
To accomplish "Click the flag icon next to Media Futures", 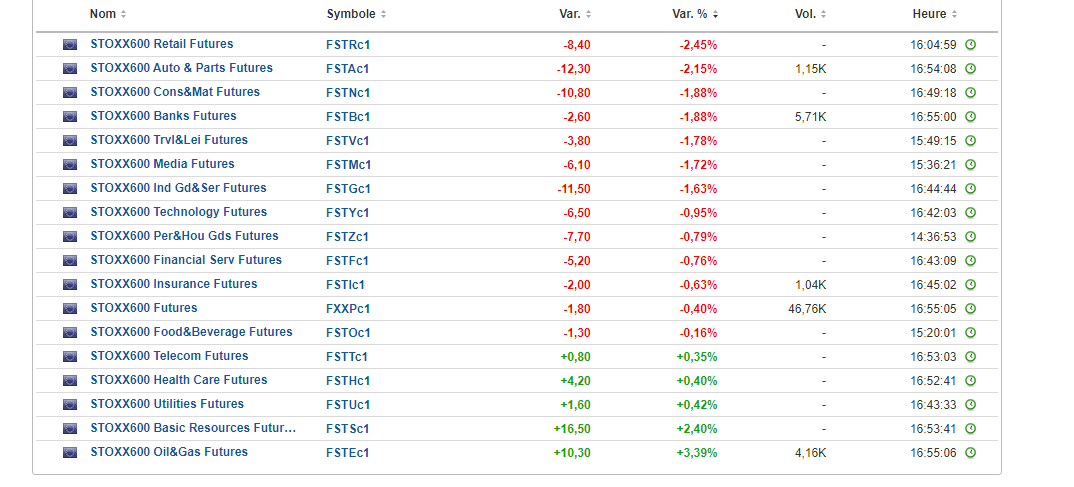I will [x=70, y=165].
